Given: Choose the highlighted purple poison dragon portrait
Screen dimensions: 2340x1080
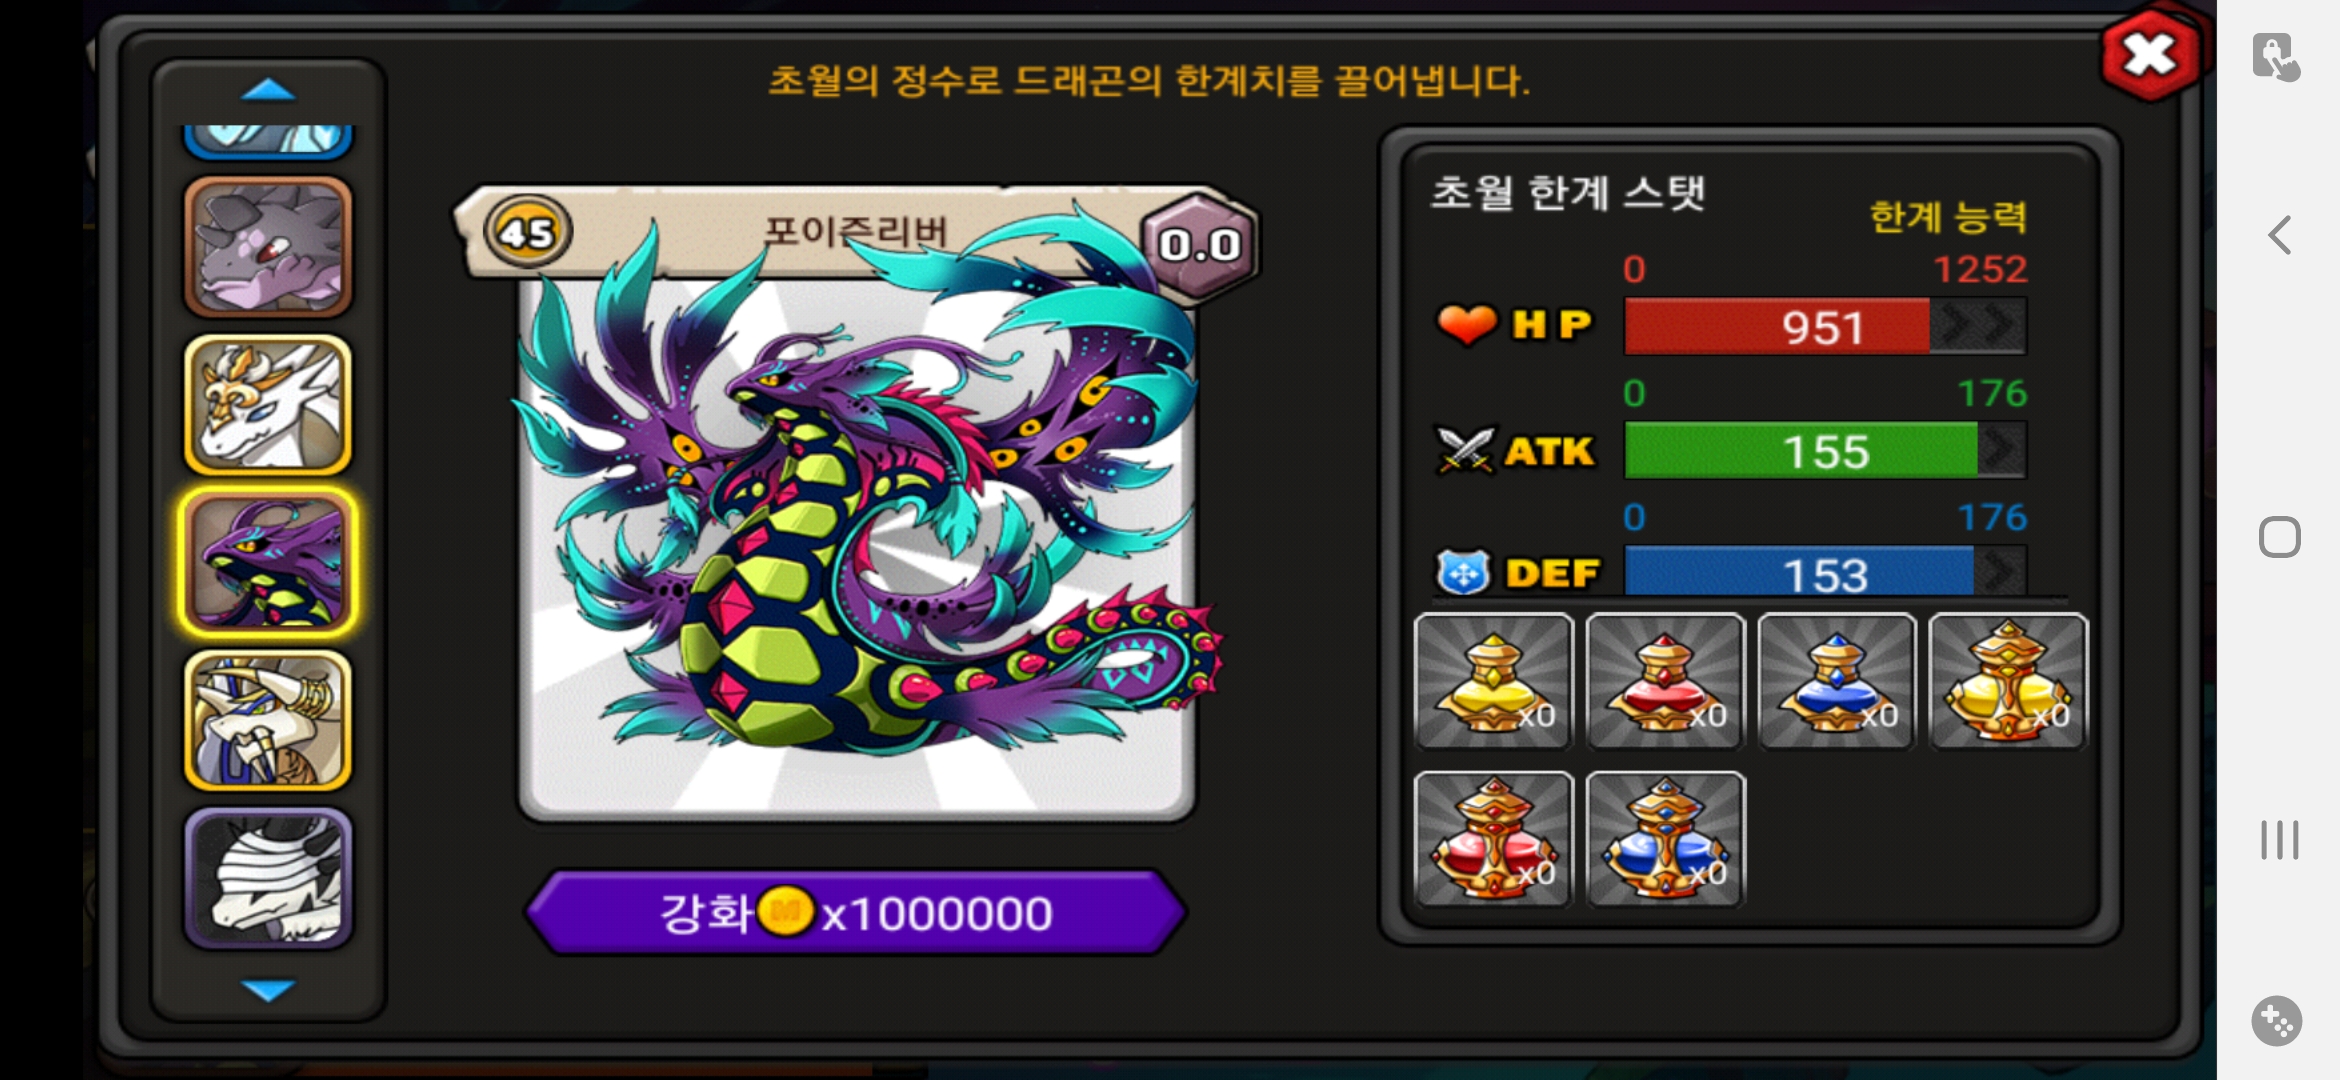Looking at the screenshot, I should pyautogui.click(x=268, y=562).
